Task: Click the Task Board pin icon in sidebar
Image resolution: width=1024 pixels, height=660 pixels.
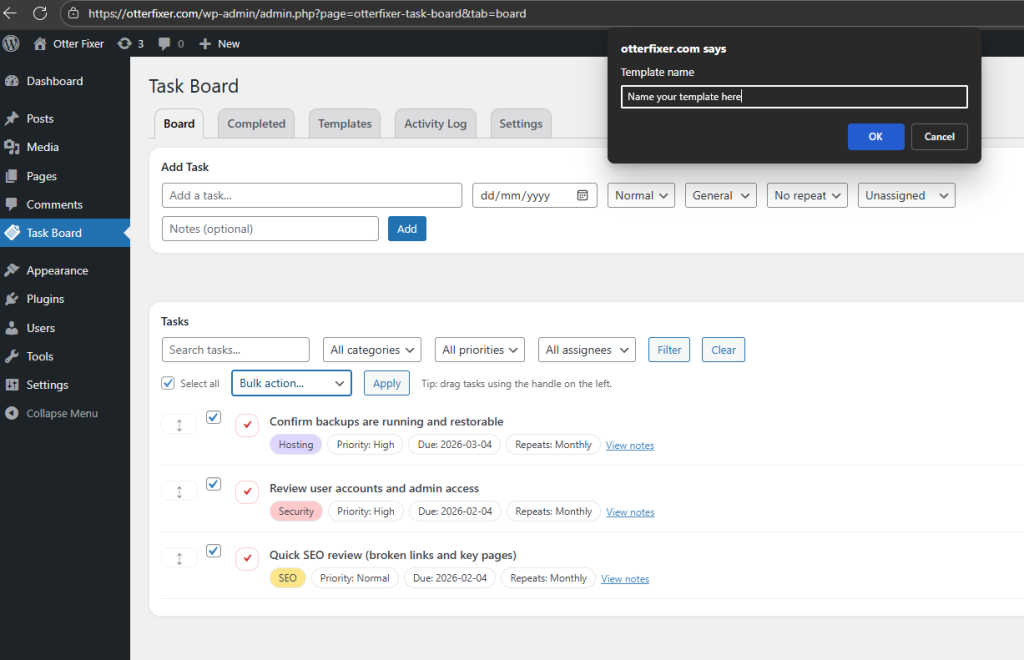Action: click(15, 232)
